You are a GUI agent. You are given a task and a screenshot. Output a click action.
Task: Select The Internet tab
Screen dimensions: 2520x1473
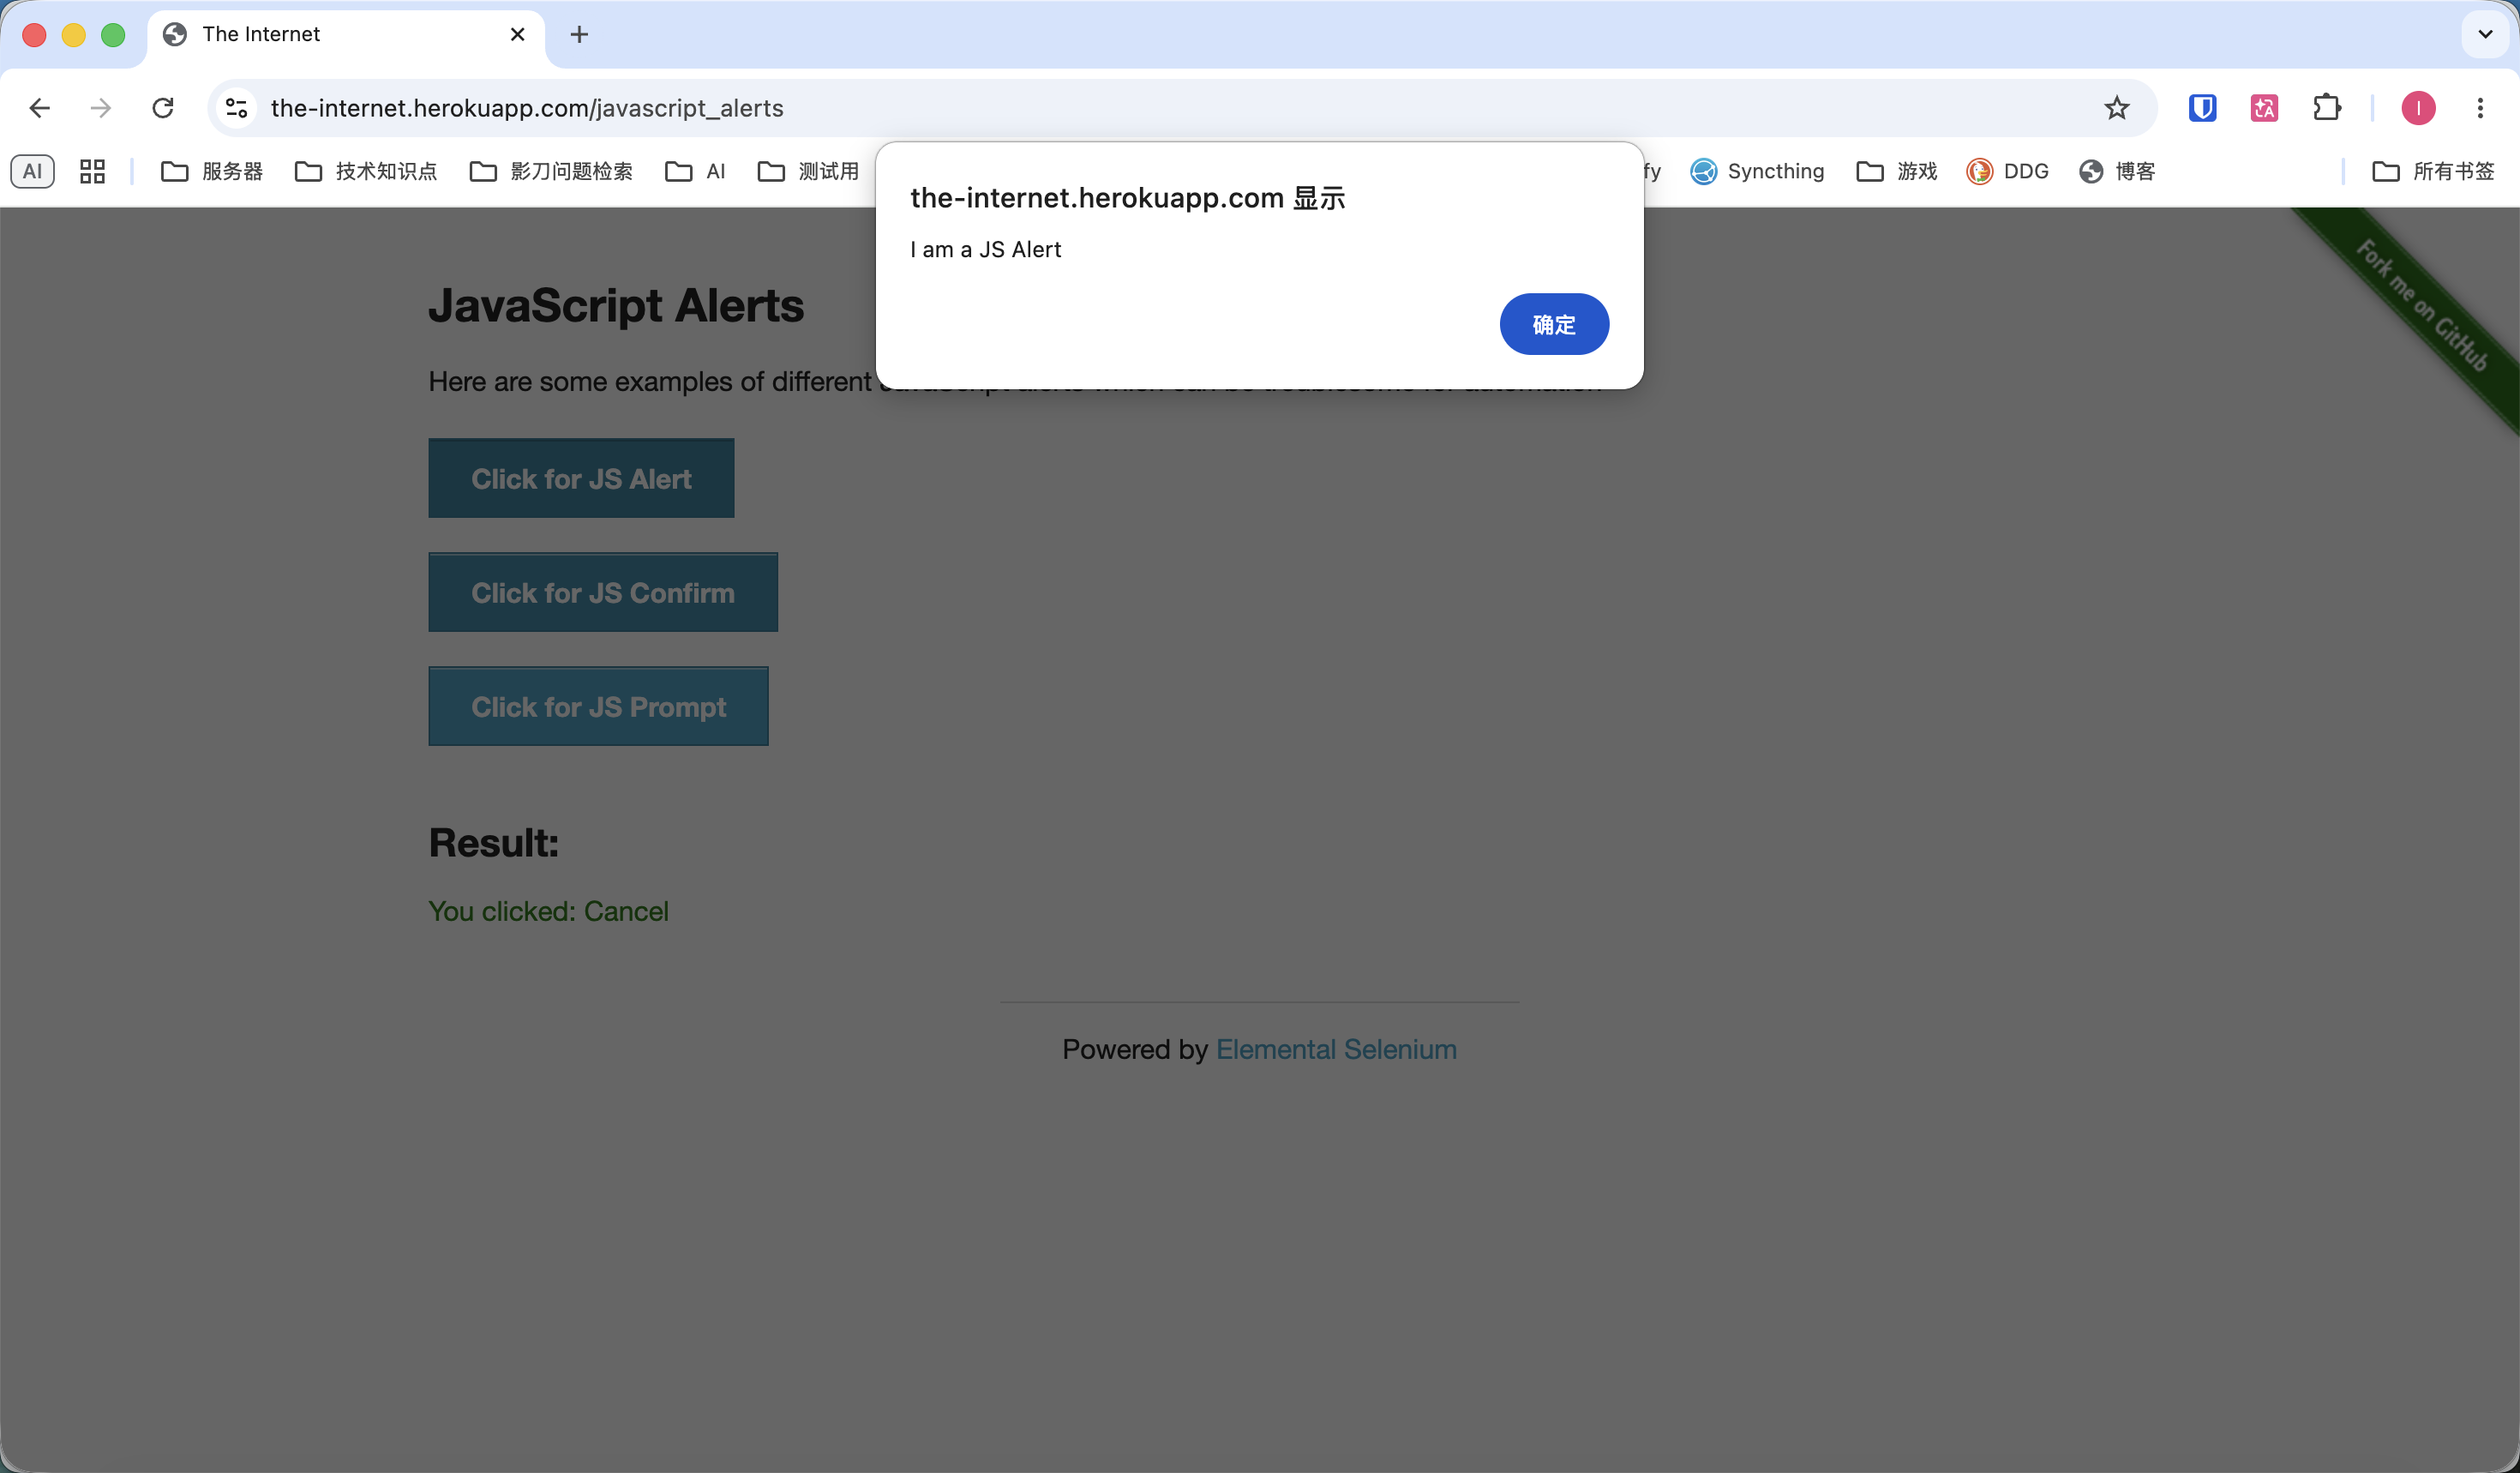pyautogui.click(x=345, y=35)
